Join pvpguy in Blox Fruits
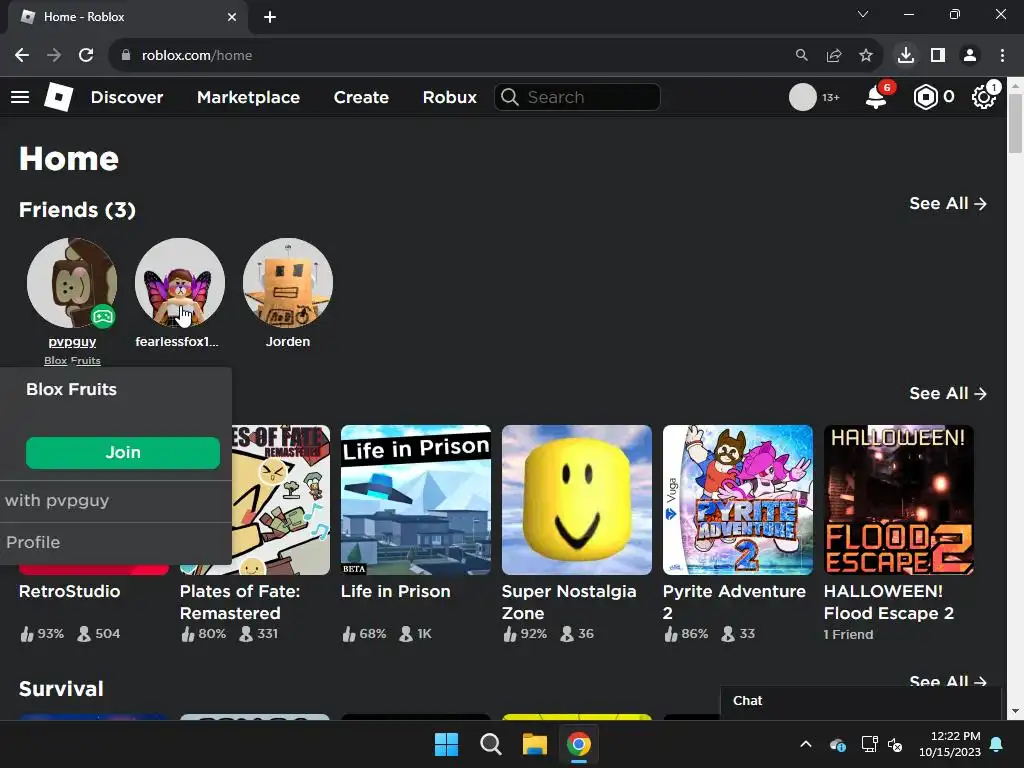 [123, 453]
